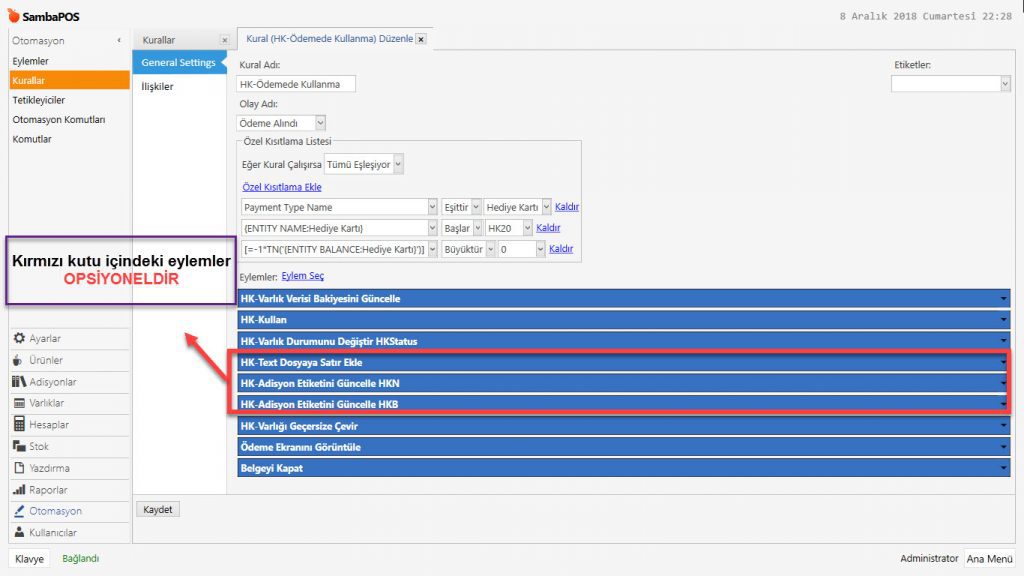The width and height of the screenshot is (1024, 576).
Task: Click the Kural Adı text field
Action: click(x=297, y=84)
